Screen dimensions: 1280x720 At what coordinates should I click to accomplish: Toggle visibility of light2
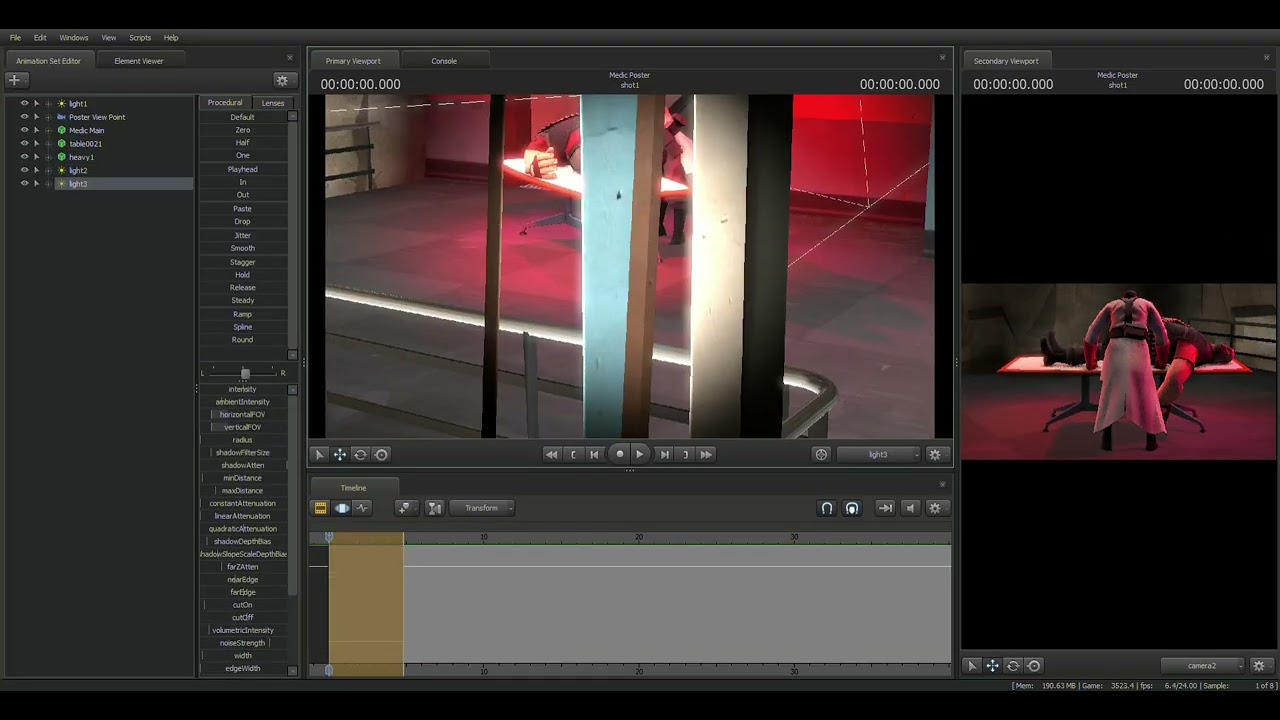coord(25,170)
